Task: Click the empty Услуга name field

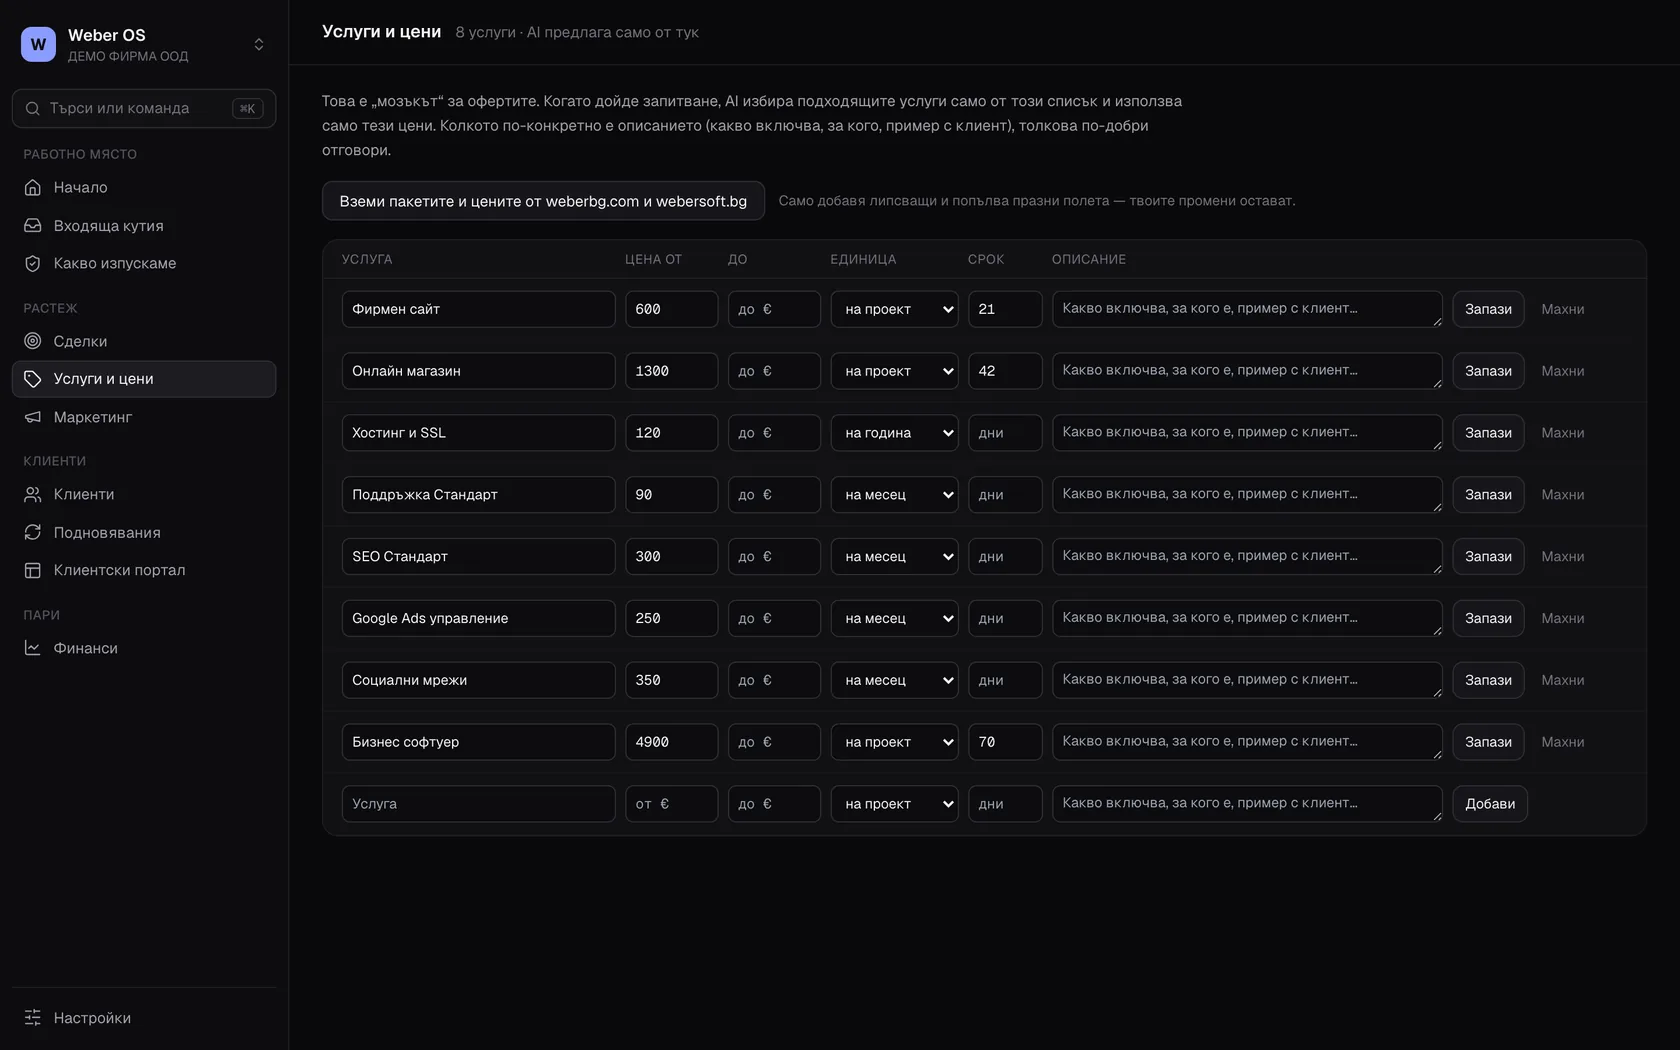Action: pyautogui.click(x=478, y=804)
